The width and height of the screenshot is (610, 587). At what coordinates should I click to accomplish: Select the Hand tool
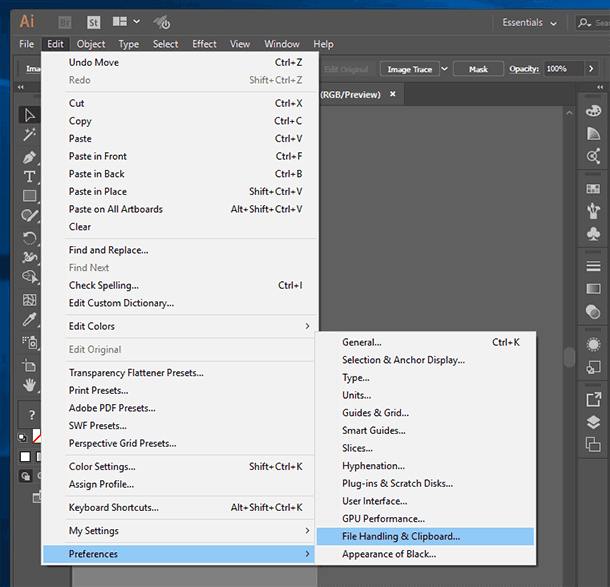tap(29, 385)
